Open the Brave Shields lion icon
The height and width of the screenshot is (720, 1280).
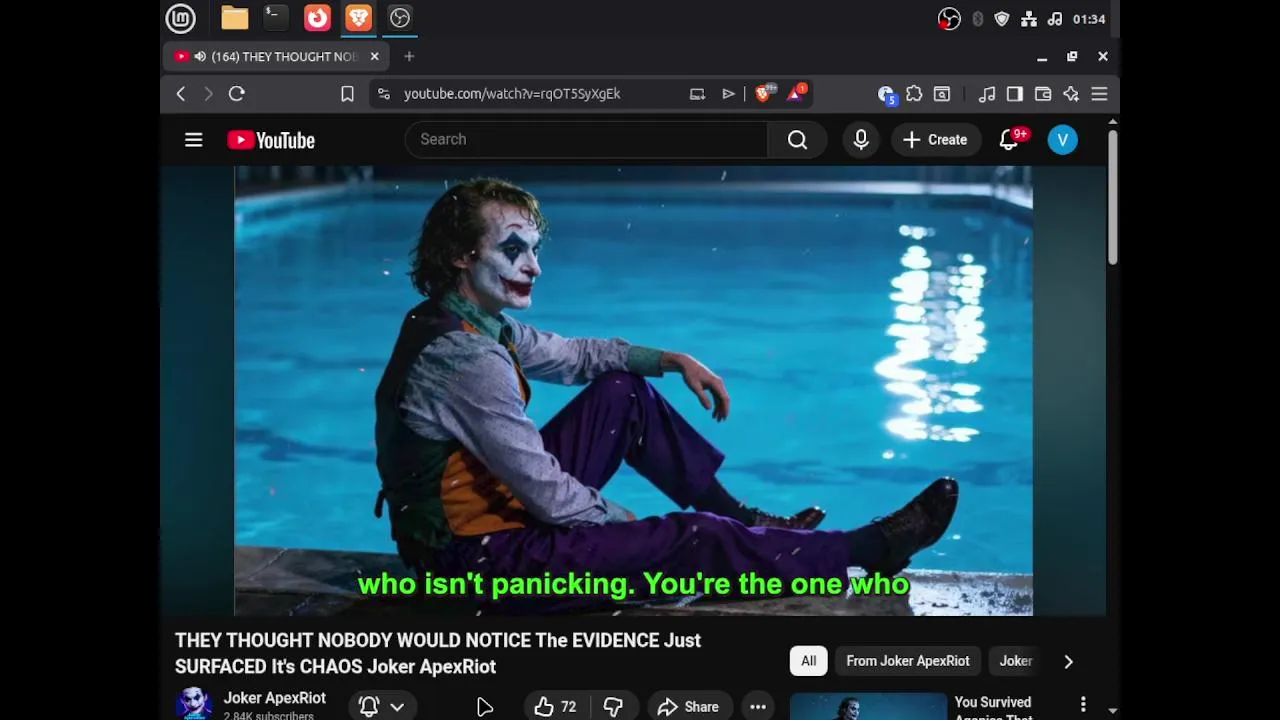point(764,94)
